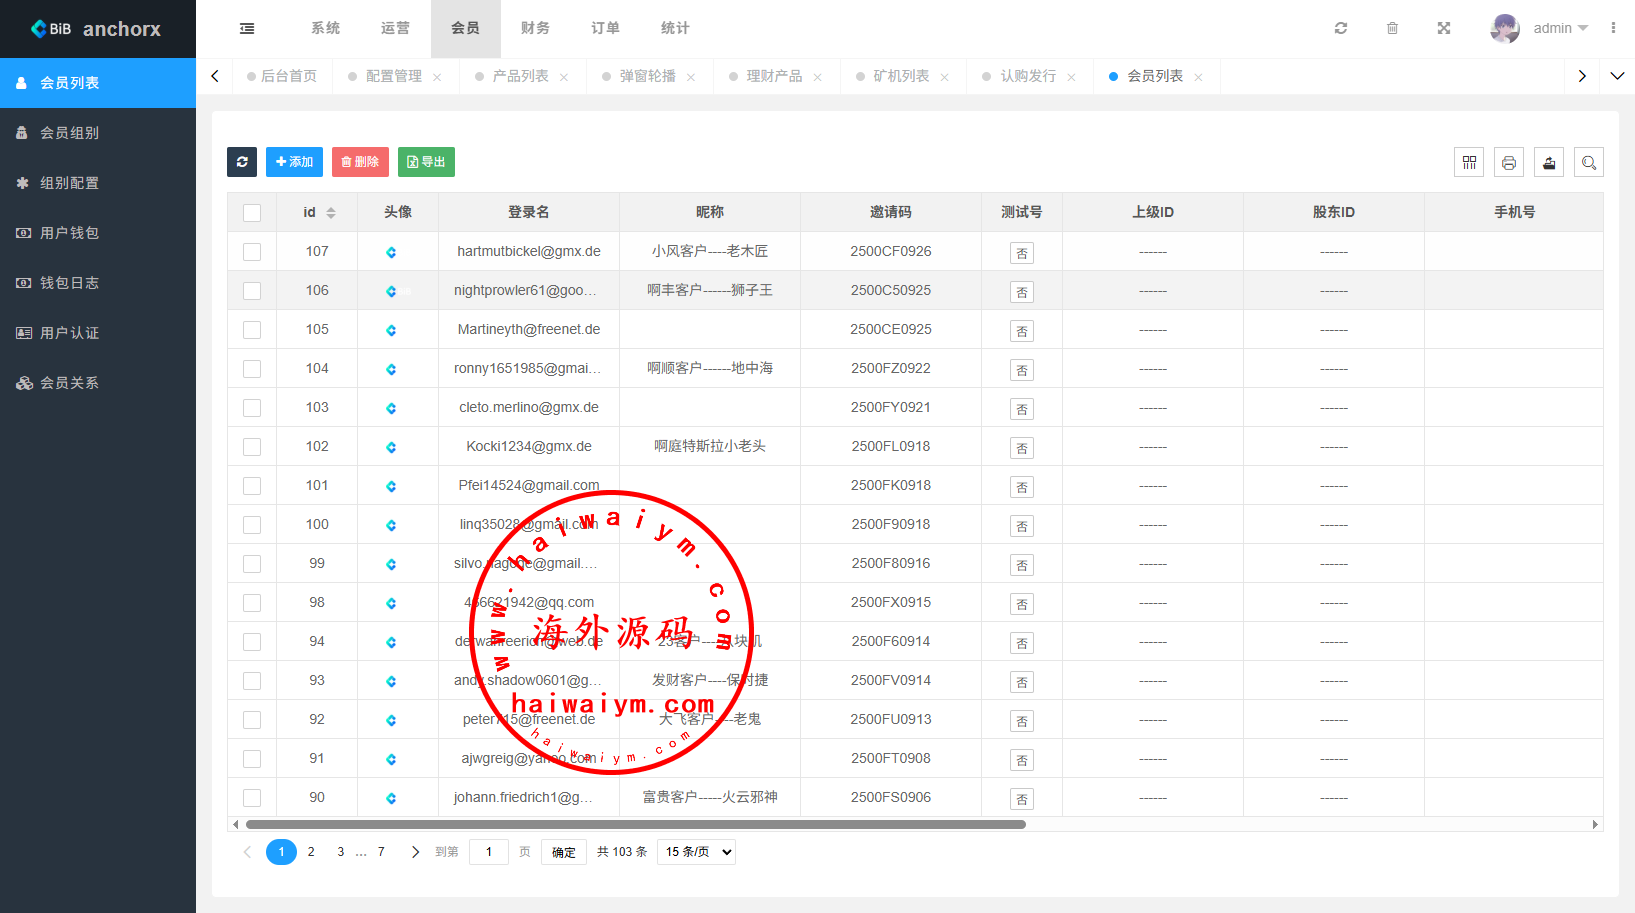The width and height of the screenshot is (1635, 913).
Task: Click the page number input field
Action: coord(489,852)
